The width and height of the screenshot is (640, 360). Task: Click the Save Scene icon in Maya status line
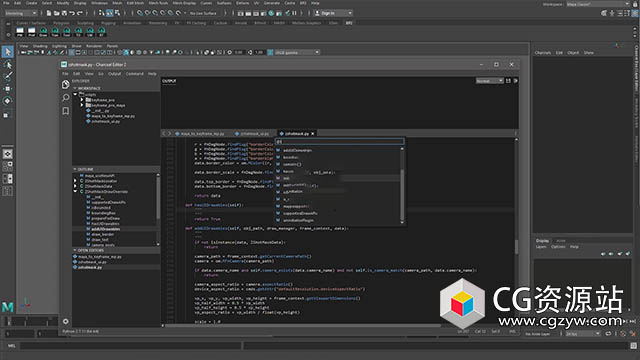coord(64,13)
